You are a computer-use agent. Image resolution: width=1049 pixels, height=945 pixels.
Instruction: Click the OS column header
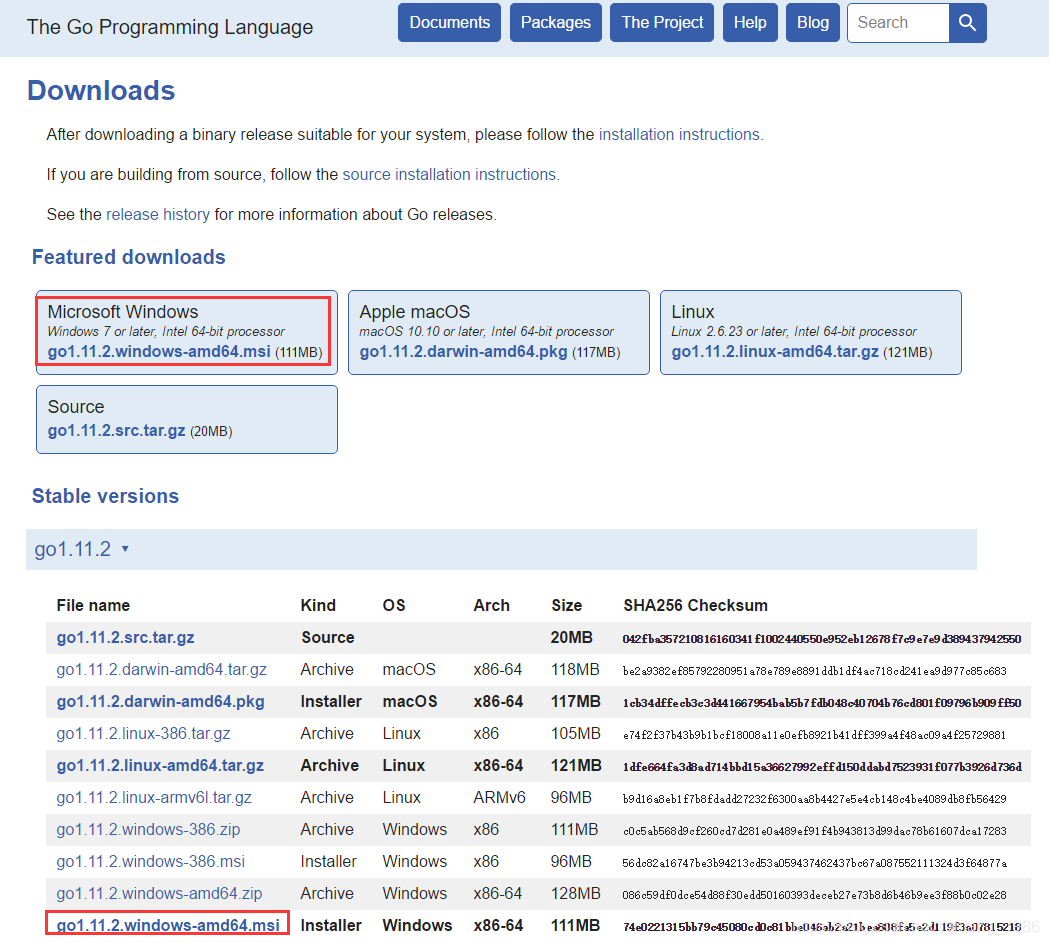(x=394, y=605)
